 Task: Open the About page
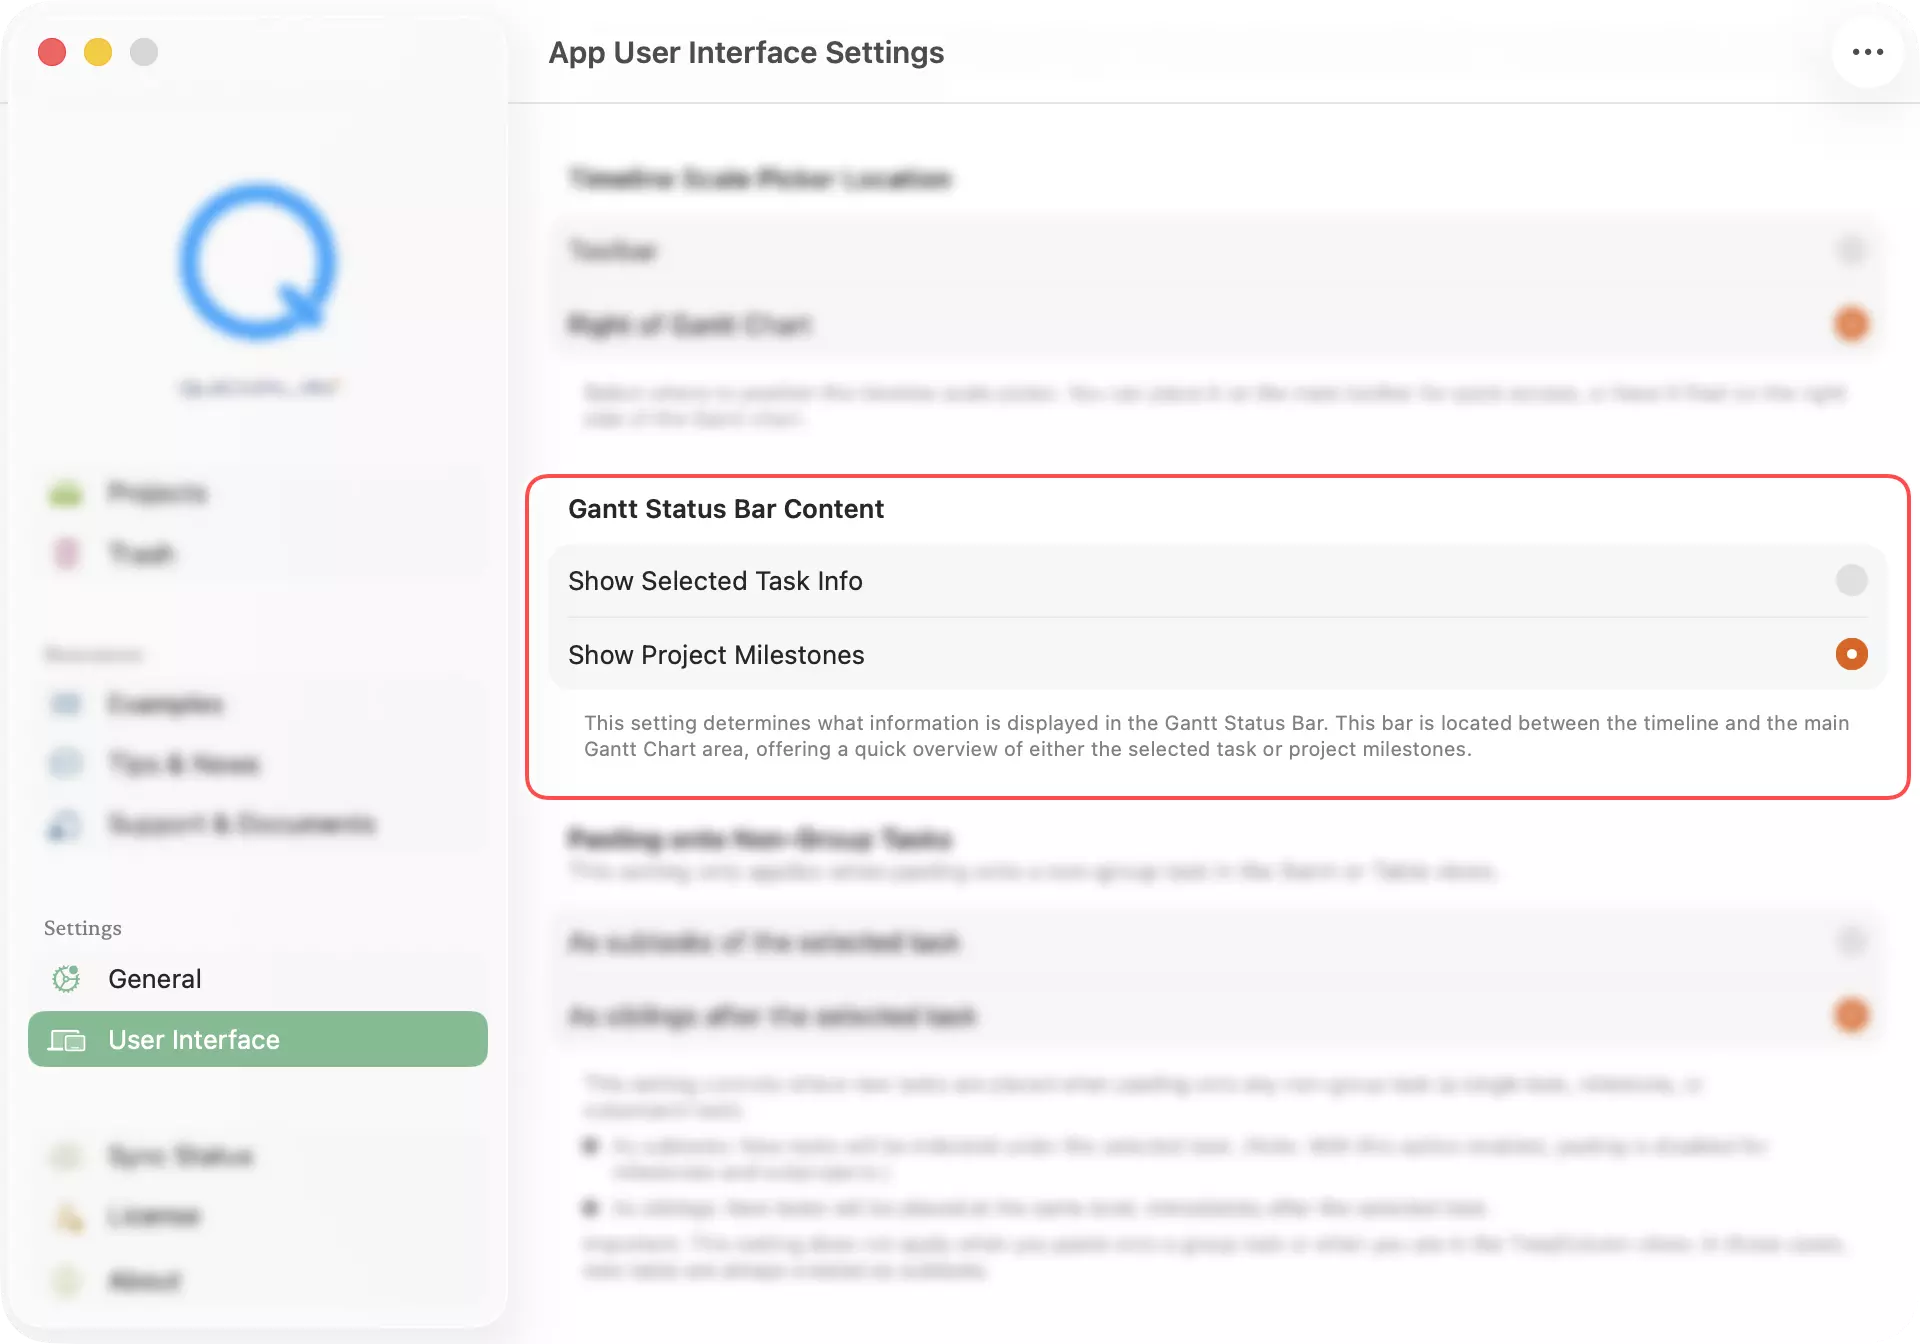(x=143, y=1280)
